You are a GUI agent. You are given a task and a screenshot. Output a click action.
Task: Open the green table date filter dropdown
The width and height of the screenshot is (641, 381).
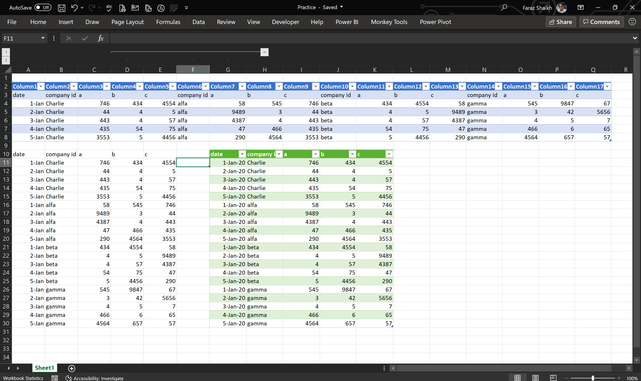tap(242, 154)
